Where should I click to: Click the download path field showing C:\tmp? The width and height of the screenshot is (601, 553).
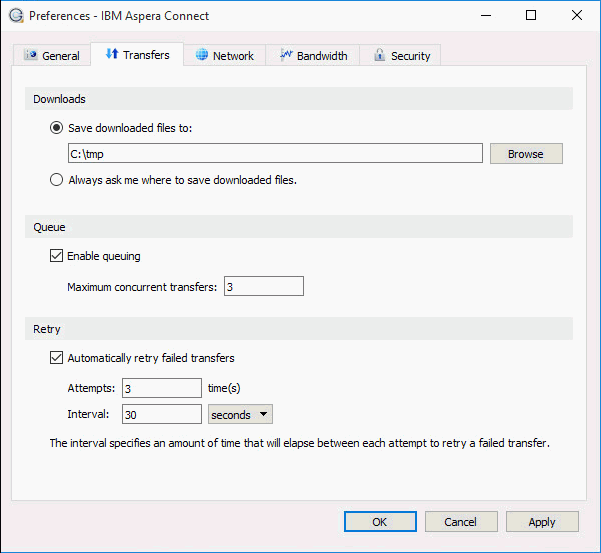[275, 154]
